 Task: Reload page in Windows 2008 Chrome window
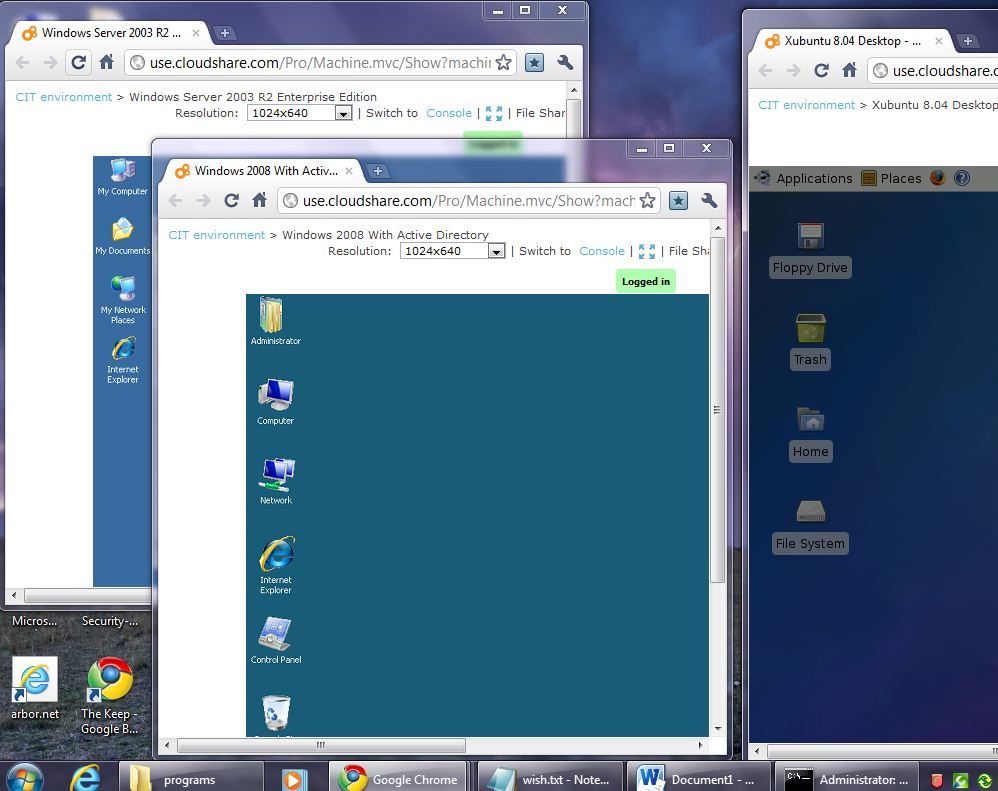232,200
